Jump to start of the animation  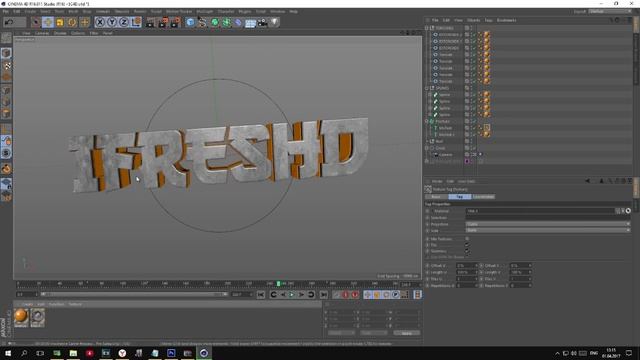pos(261,294)
